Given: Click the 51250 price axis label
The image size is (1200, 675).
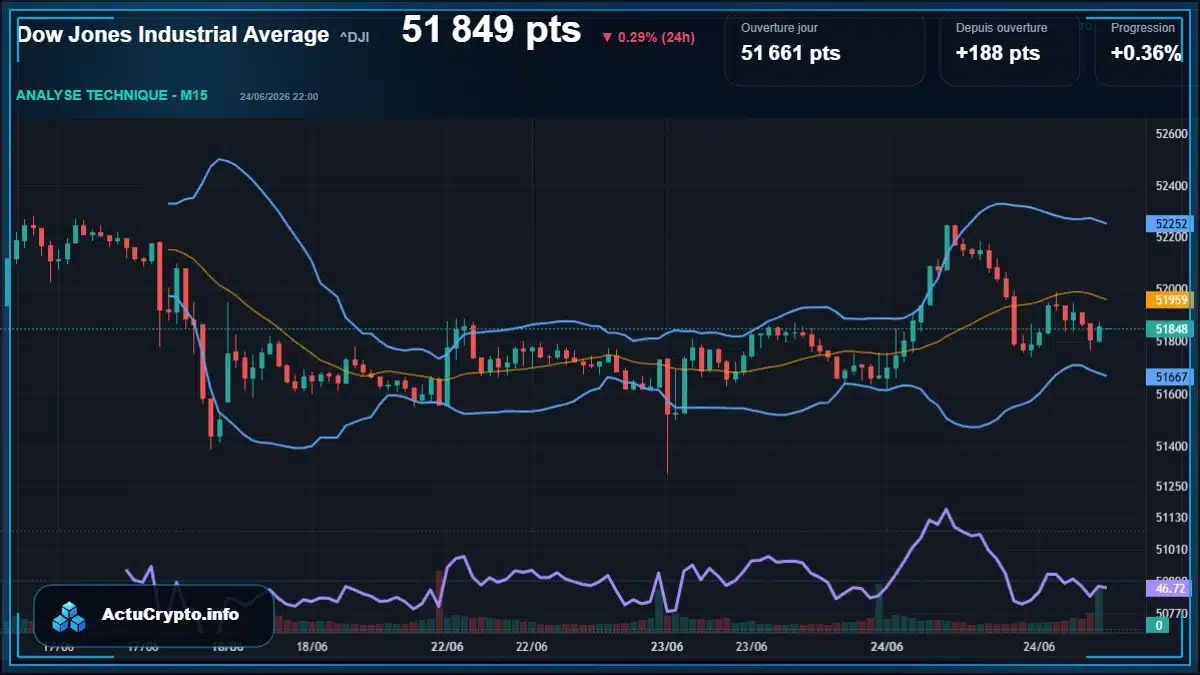Looking at the screenshot, I should tap(1170, 486).
